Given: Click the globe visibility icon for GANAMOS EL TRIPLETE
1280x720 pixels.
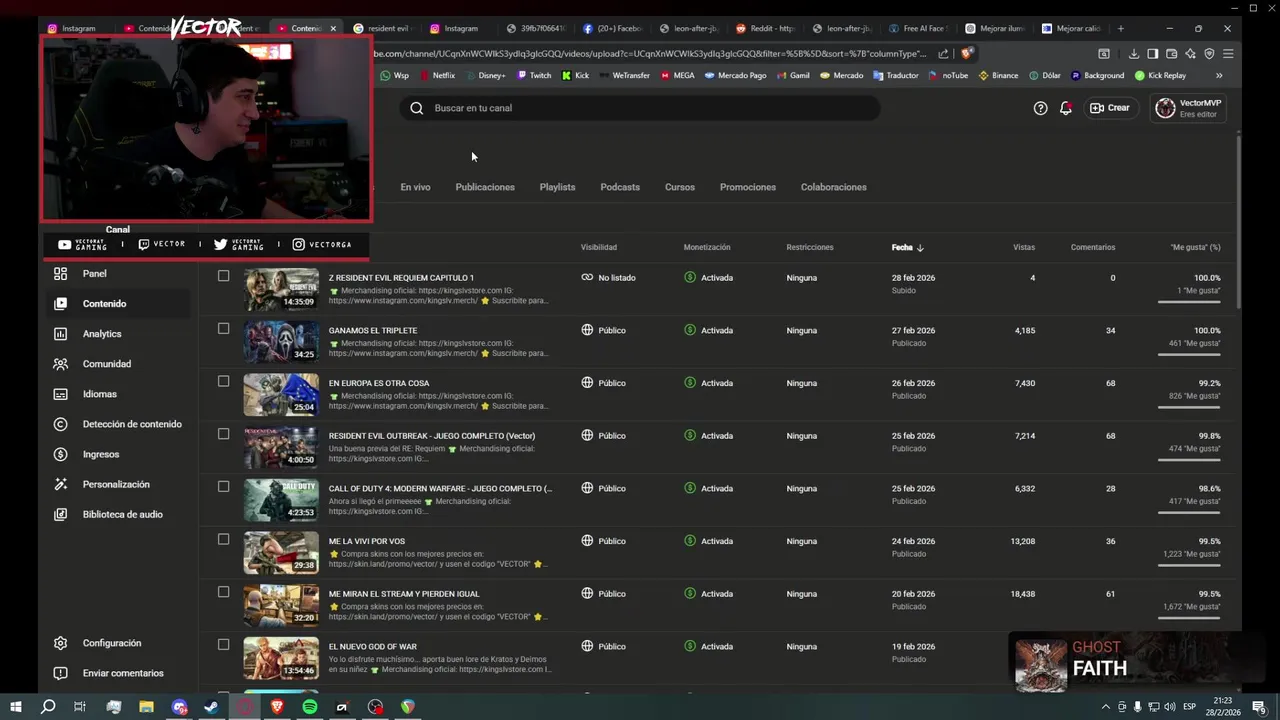Looking at the screenshot, I should (587, 330).
